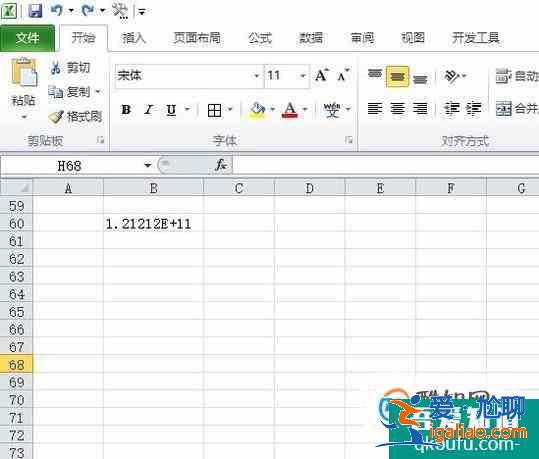Image resolution: width=539 pixels, height=459 pixels.
Task: Open the green 文件 menu button
Action: coord(28,38)
